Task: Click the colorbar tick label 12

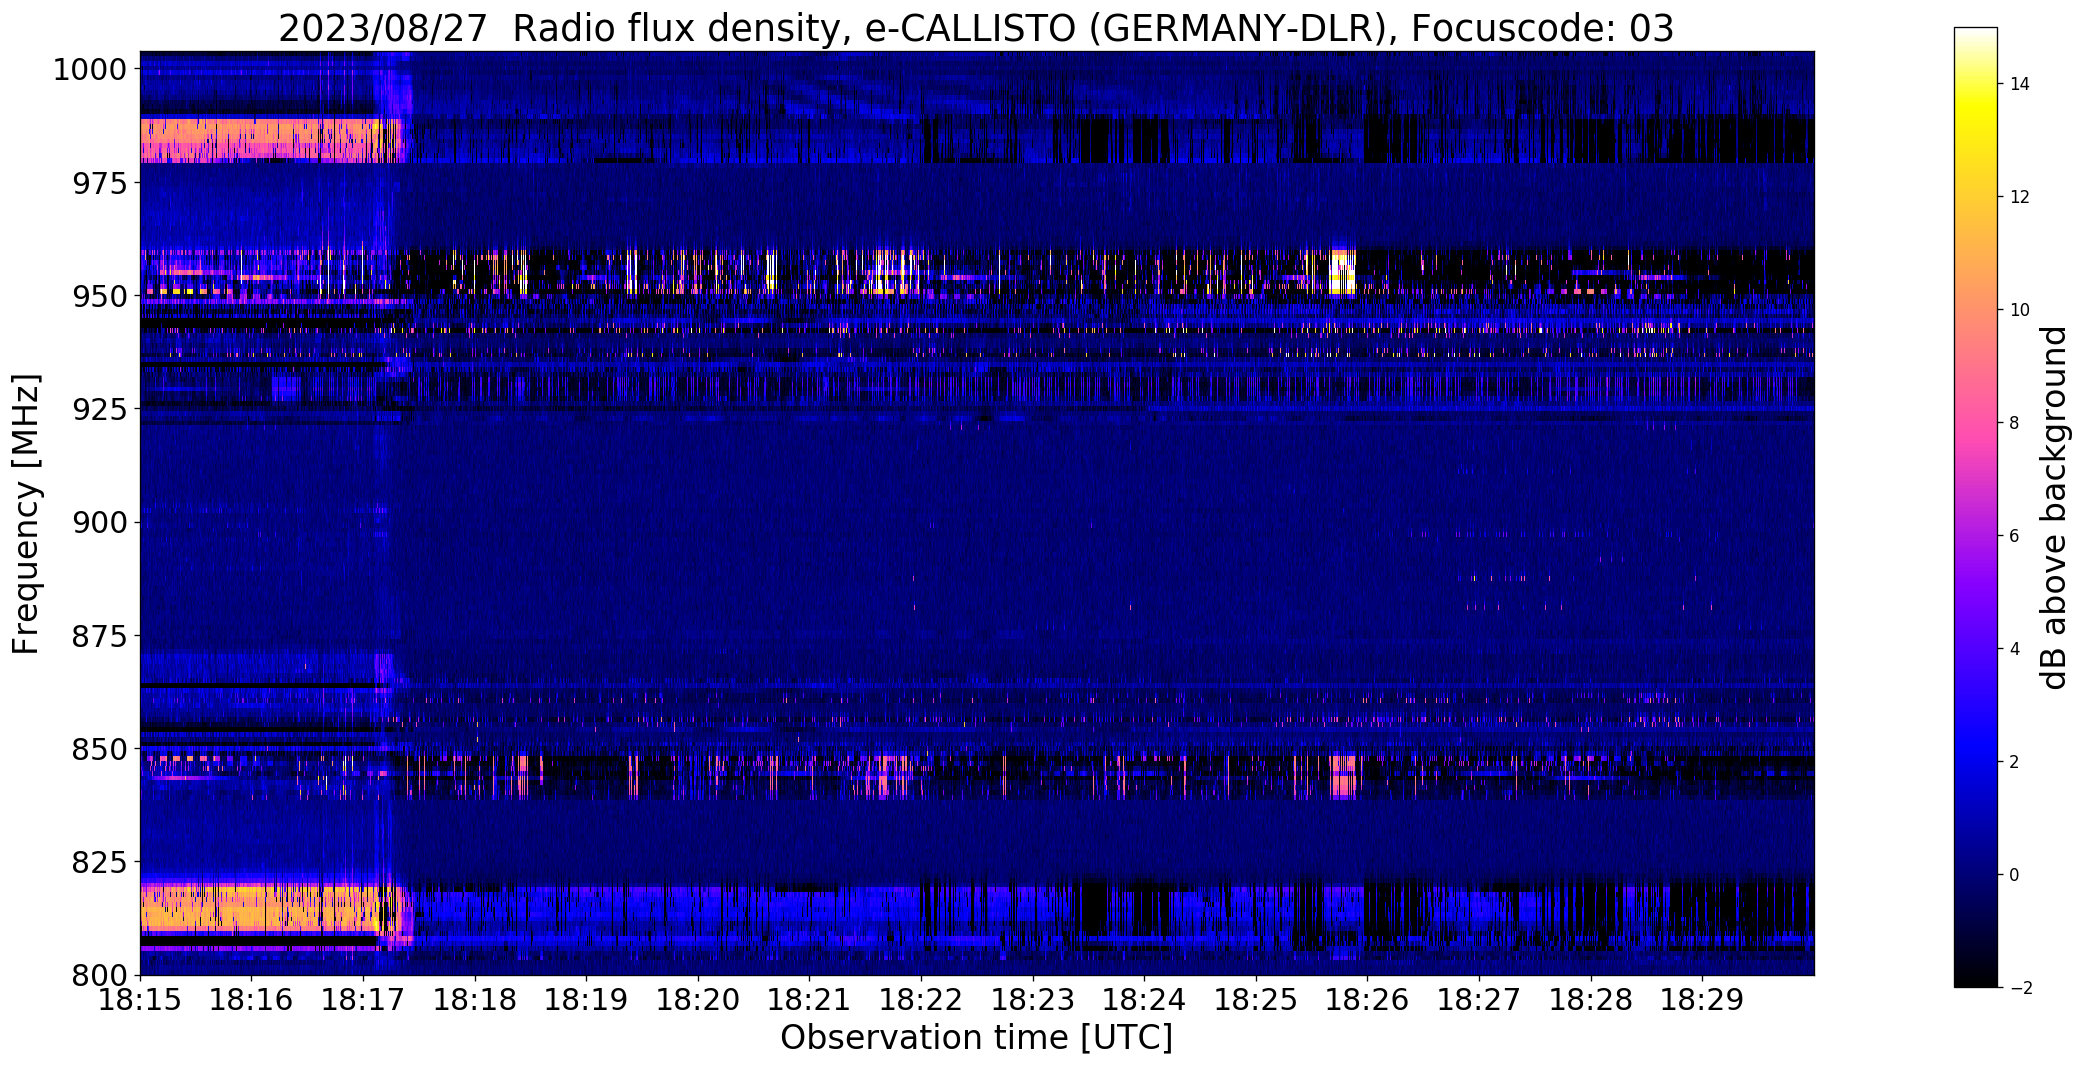Action: 2020,197
